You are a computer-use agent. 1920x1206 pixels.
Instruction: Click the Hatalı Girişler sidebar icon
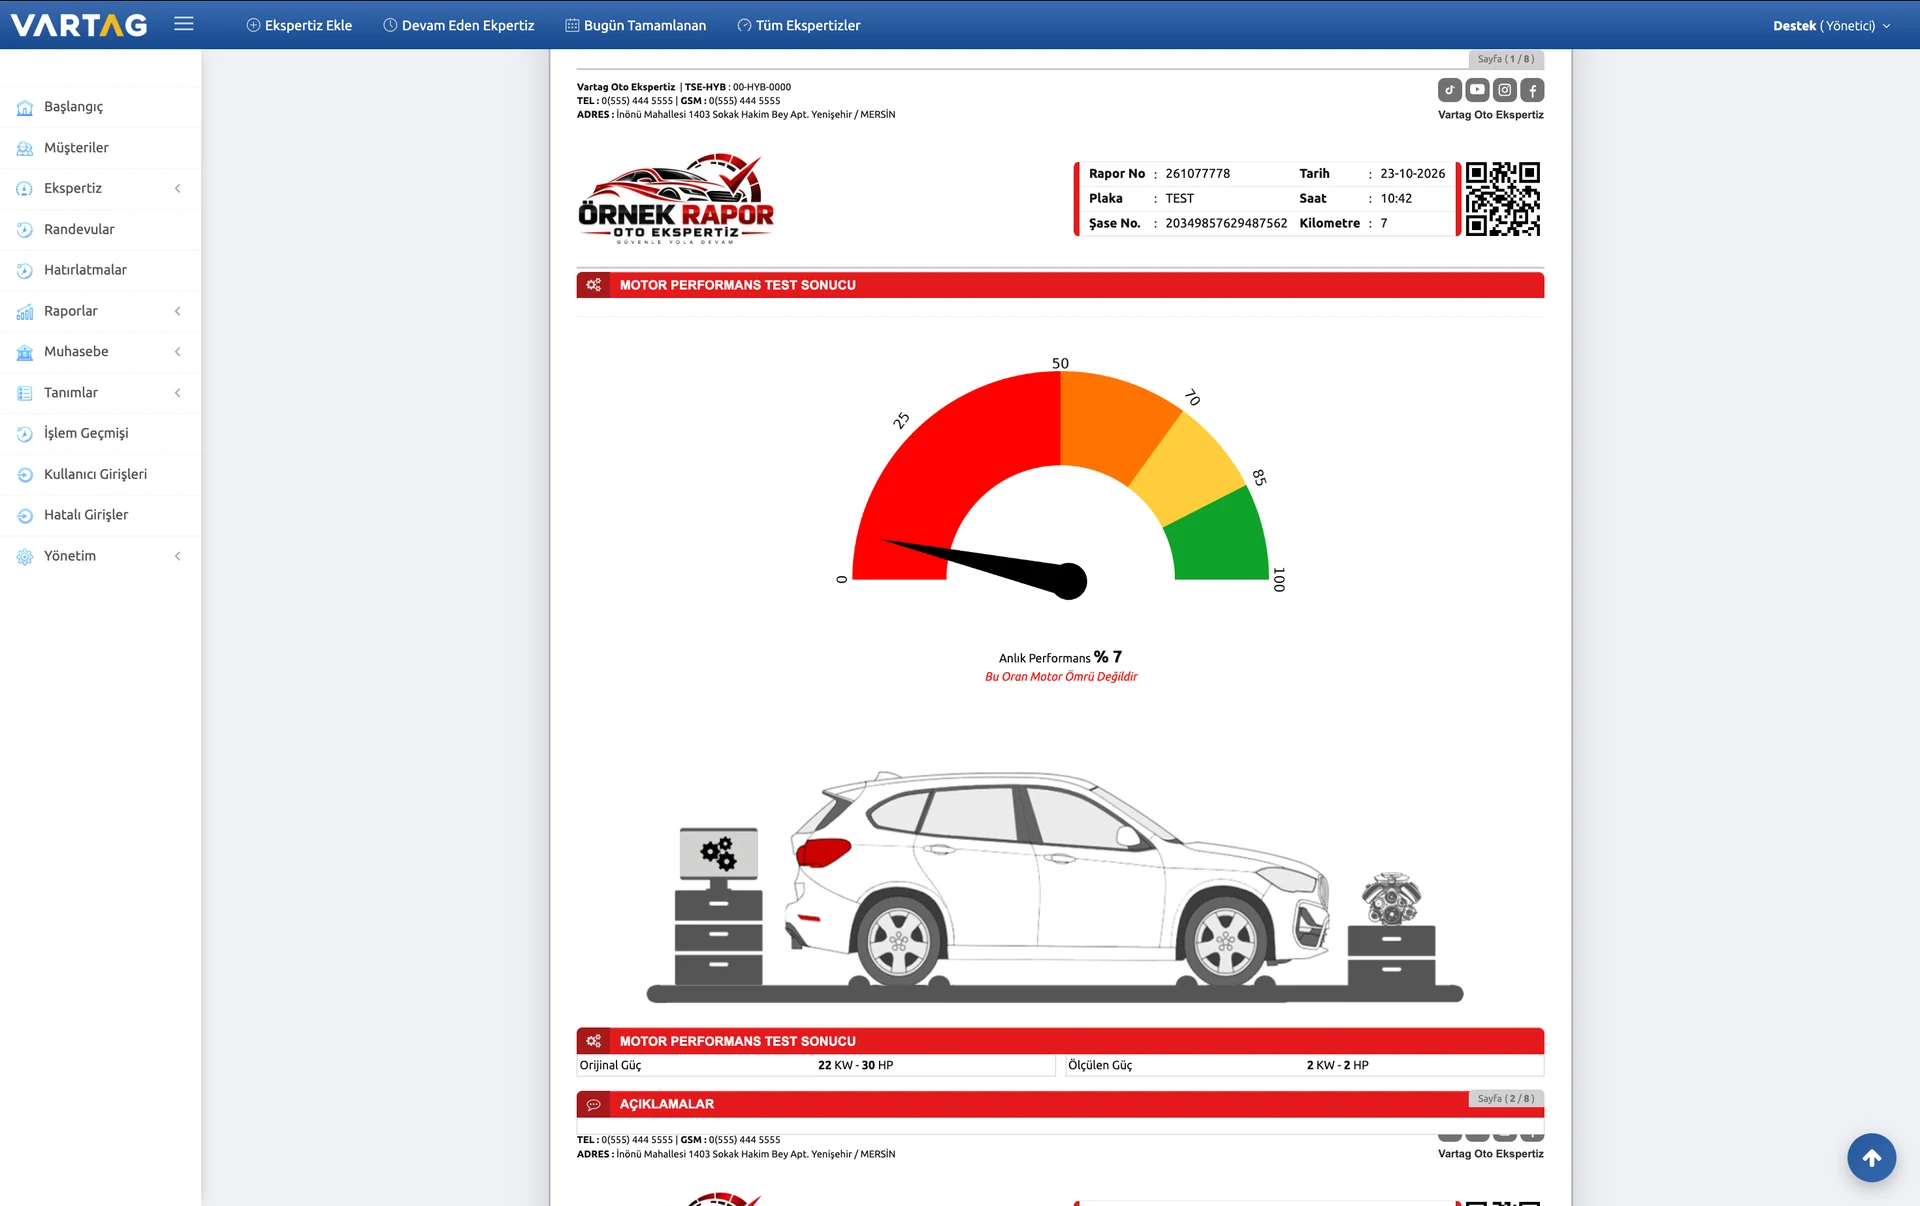pyautogui.click(x=25, y=515)
